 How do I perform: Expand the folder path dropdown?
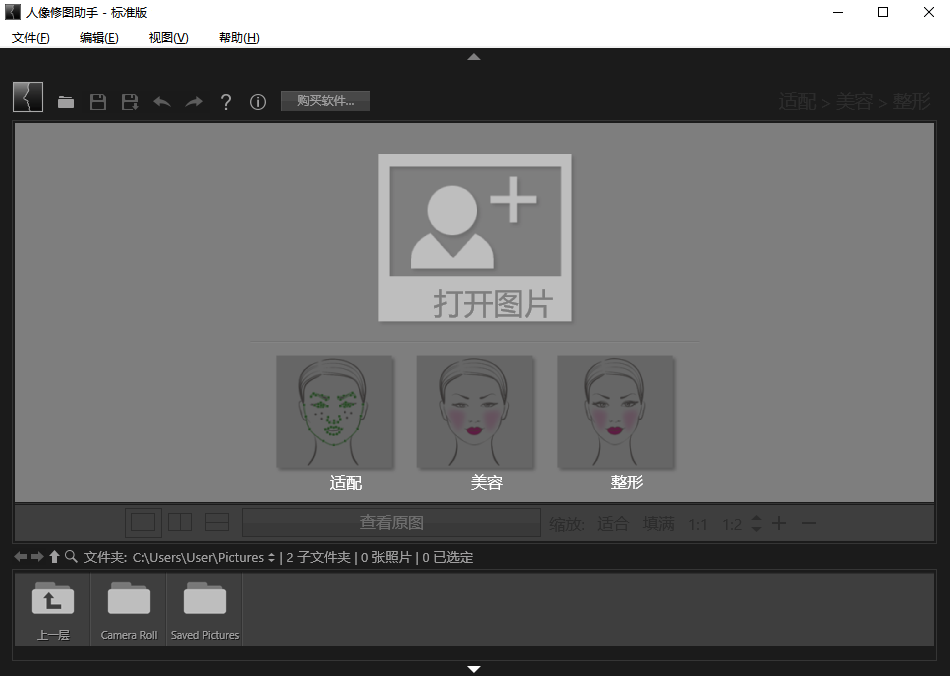pyautogui.click(x=271, y=558)
